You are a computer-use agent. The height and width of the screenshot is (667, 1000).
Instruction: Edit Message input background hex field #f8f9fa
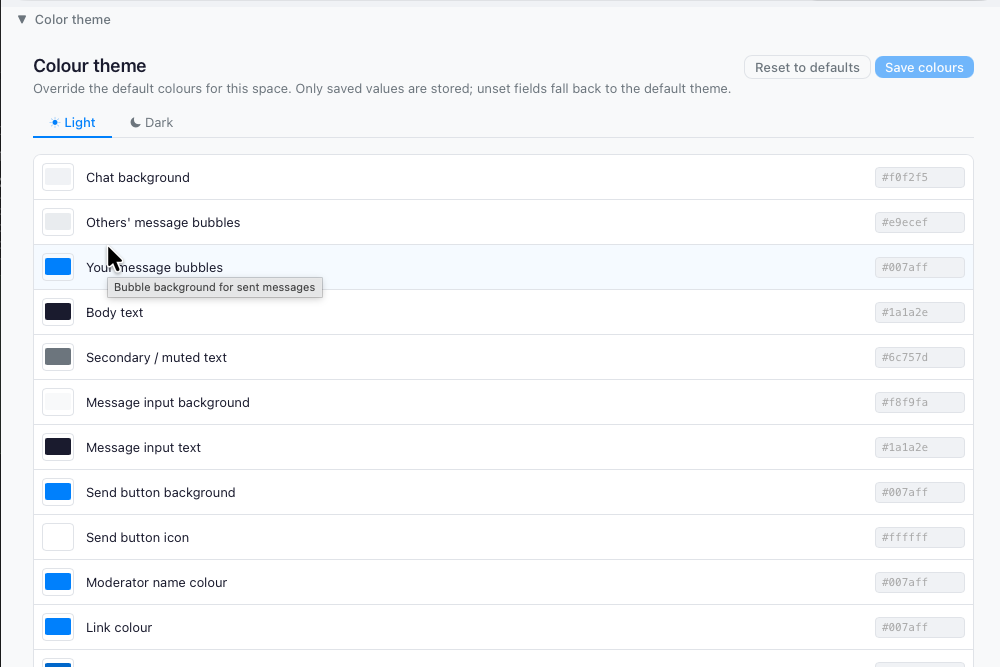point(920,402)
